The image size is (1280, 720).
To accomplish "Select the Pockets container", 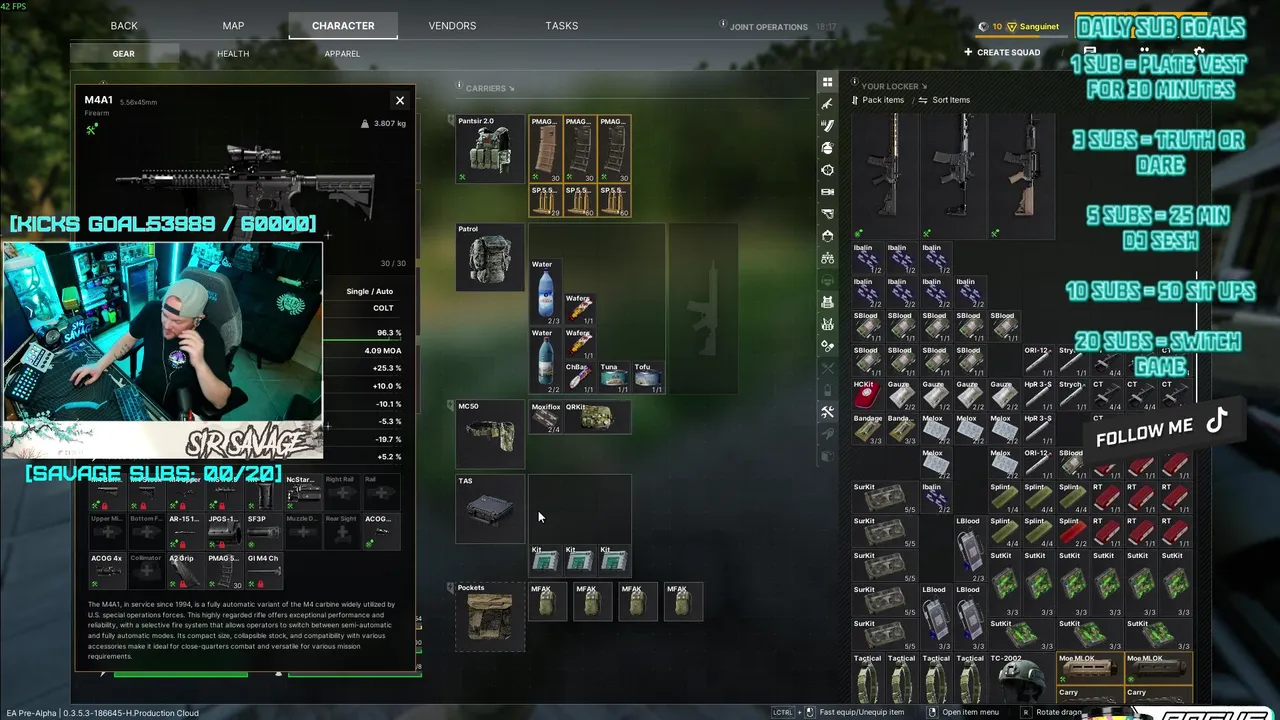I will click(x=490, y=616).
